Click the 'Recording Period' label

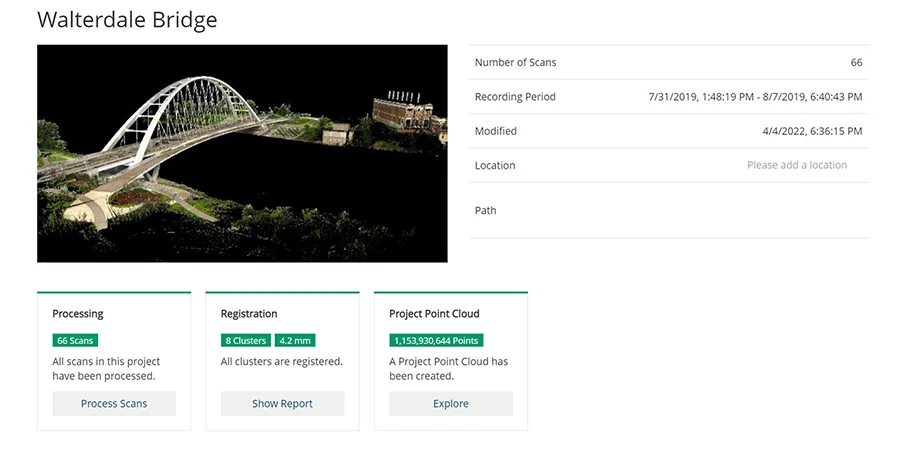515,97
